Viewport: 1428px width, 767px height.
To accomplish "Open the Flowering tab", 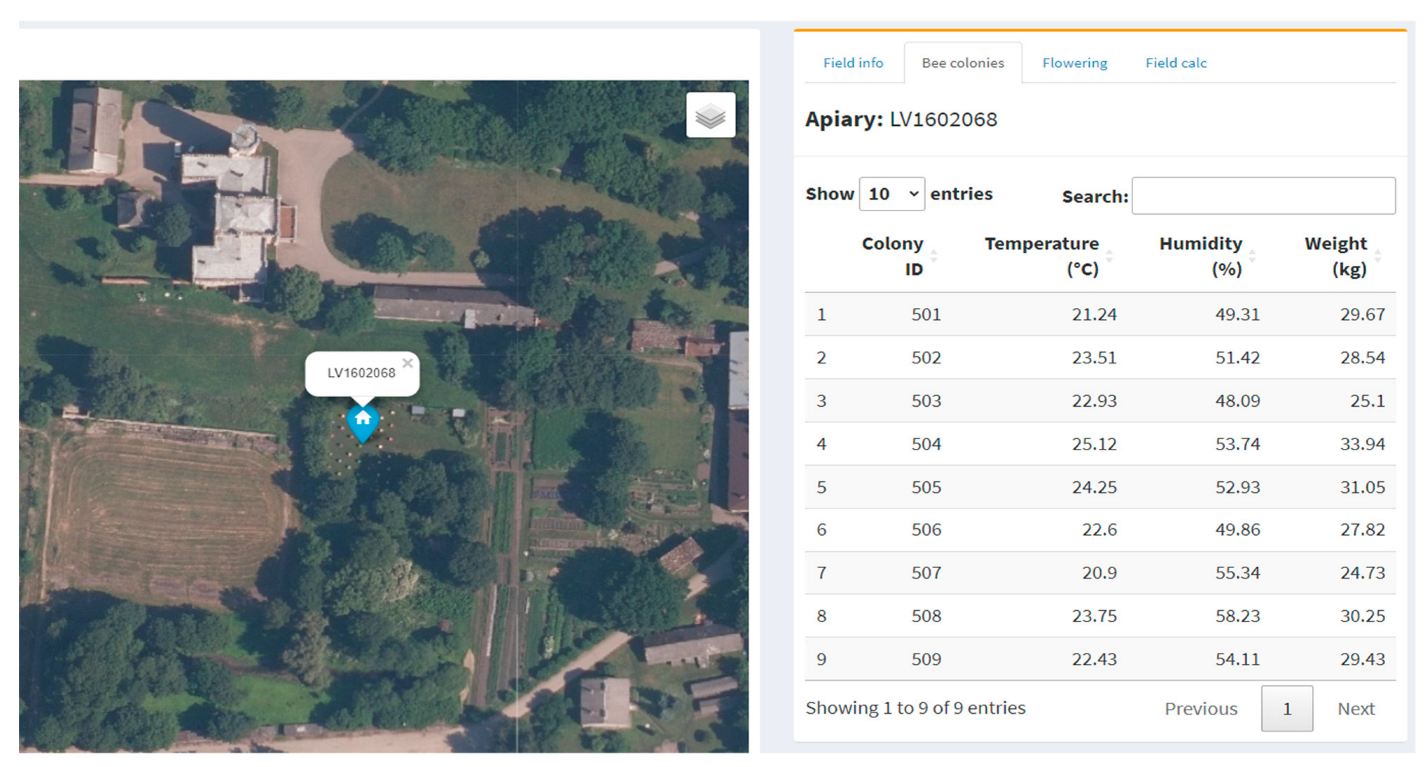I will click(1074, 63).
